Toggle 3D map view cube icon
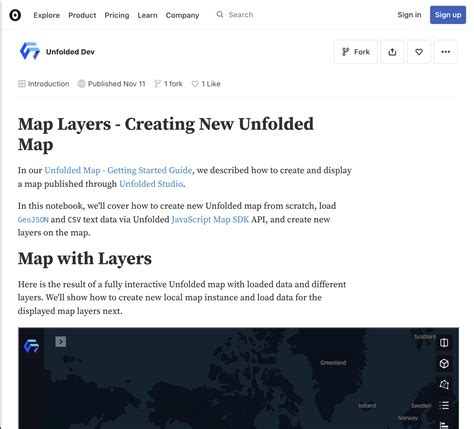The height and width of the screenshot is (429, 474). pos(444,363)
